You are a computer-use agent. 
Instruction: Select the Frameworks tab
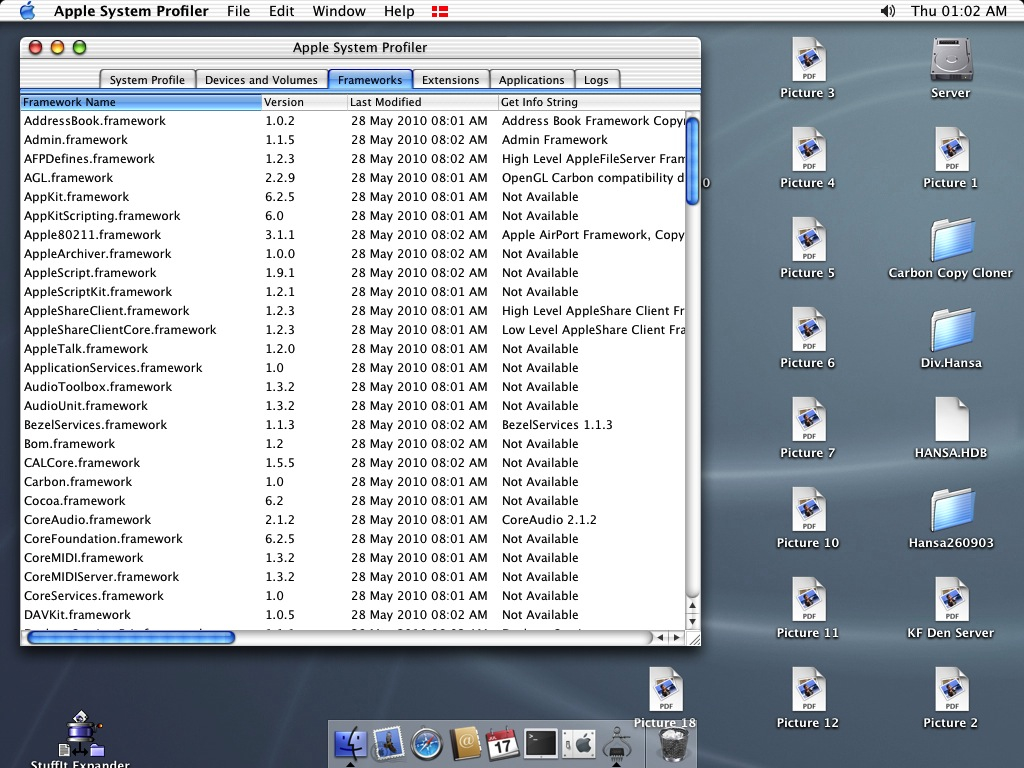(x=370, y=80)
